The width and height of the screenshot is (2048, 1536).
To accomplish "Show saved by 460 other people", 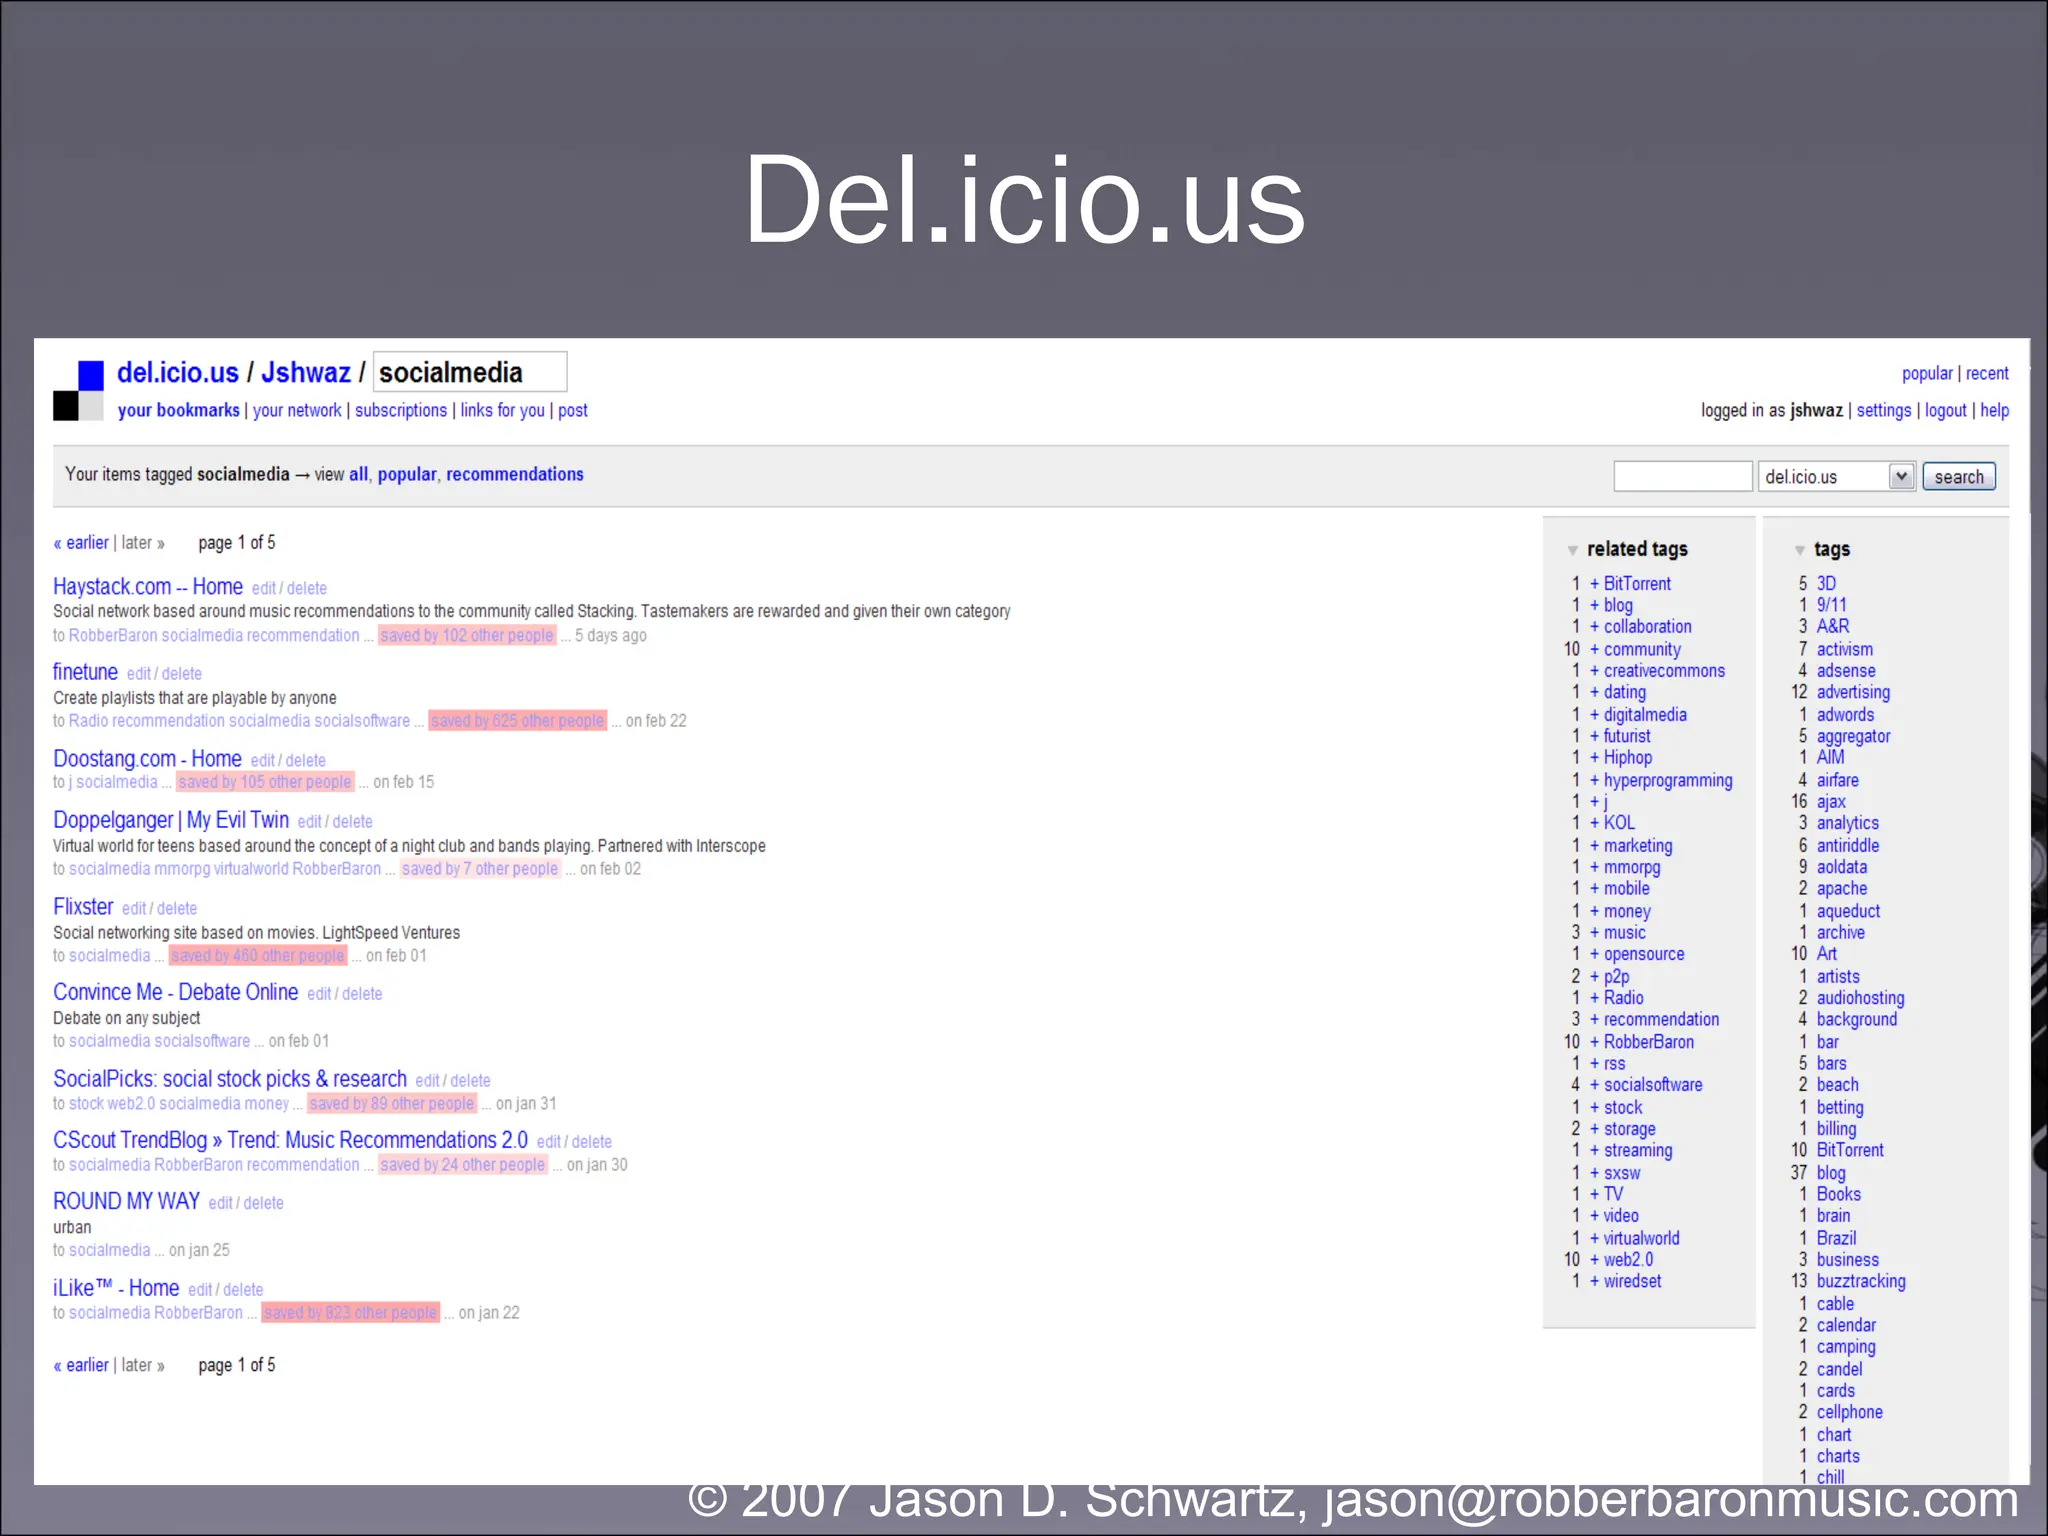I will coord(258,956).
